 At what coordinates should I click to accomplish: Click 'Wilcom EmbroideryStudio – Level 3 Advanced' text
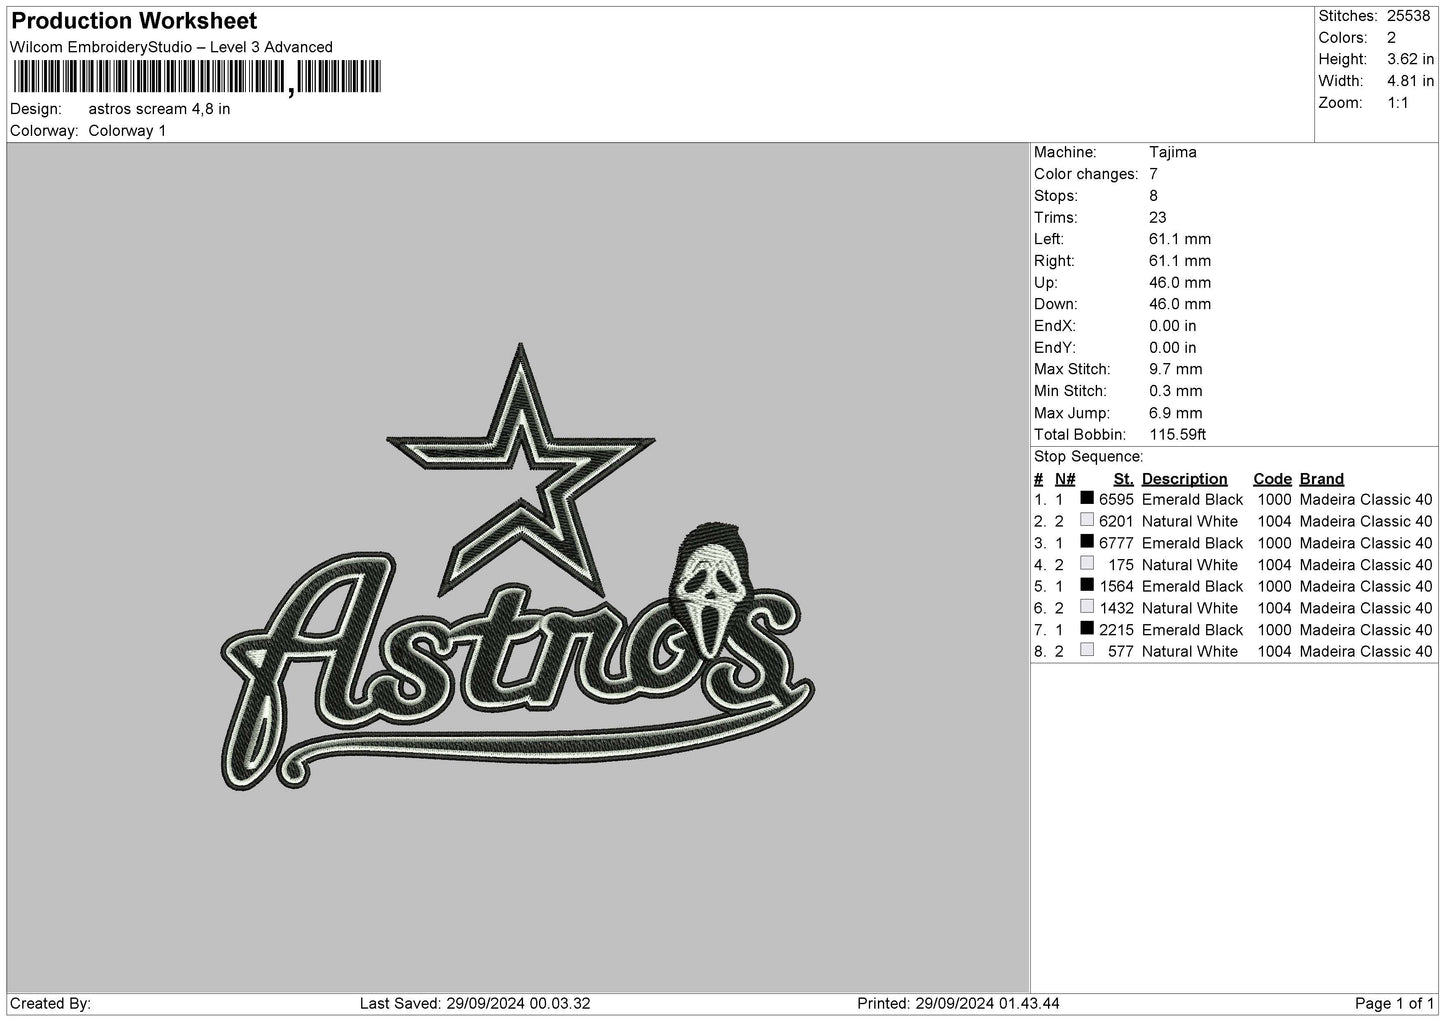point(171,47)
